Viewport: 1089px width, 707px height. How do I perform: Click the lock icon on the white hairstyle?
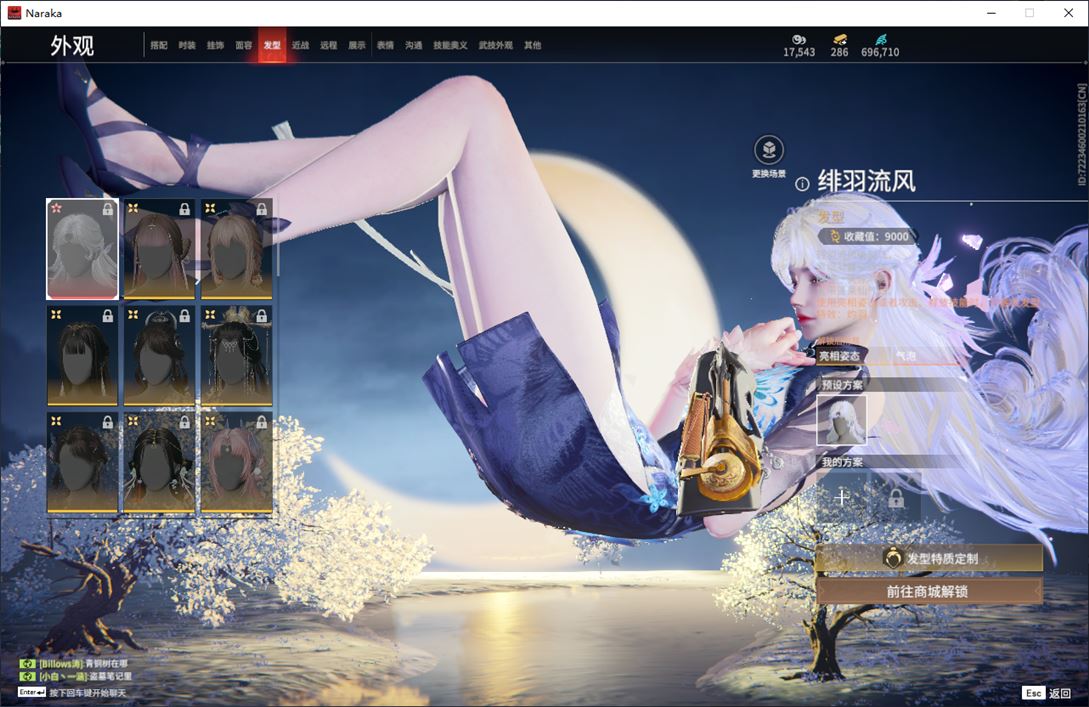108,209
